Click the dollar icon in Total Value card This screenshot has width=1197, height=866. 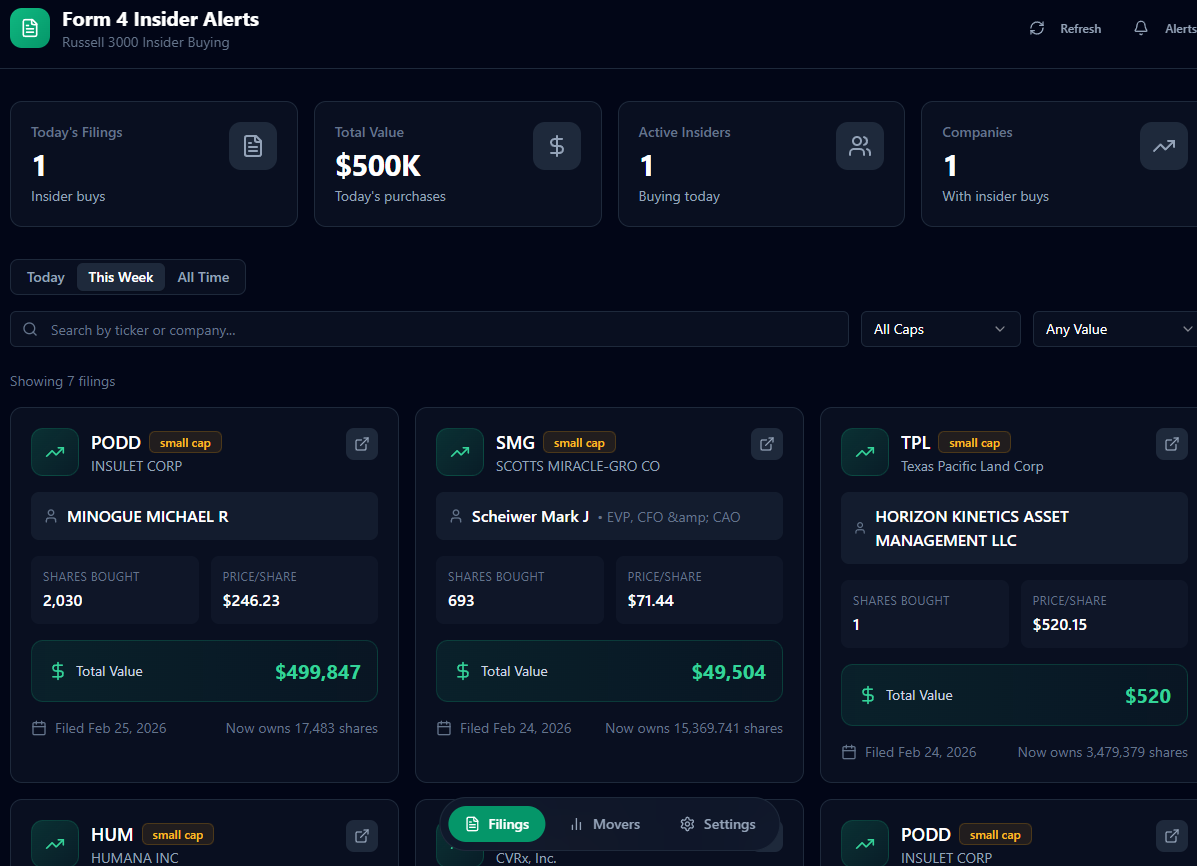tap(557, 146)
